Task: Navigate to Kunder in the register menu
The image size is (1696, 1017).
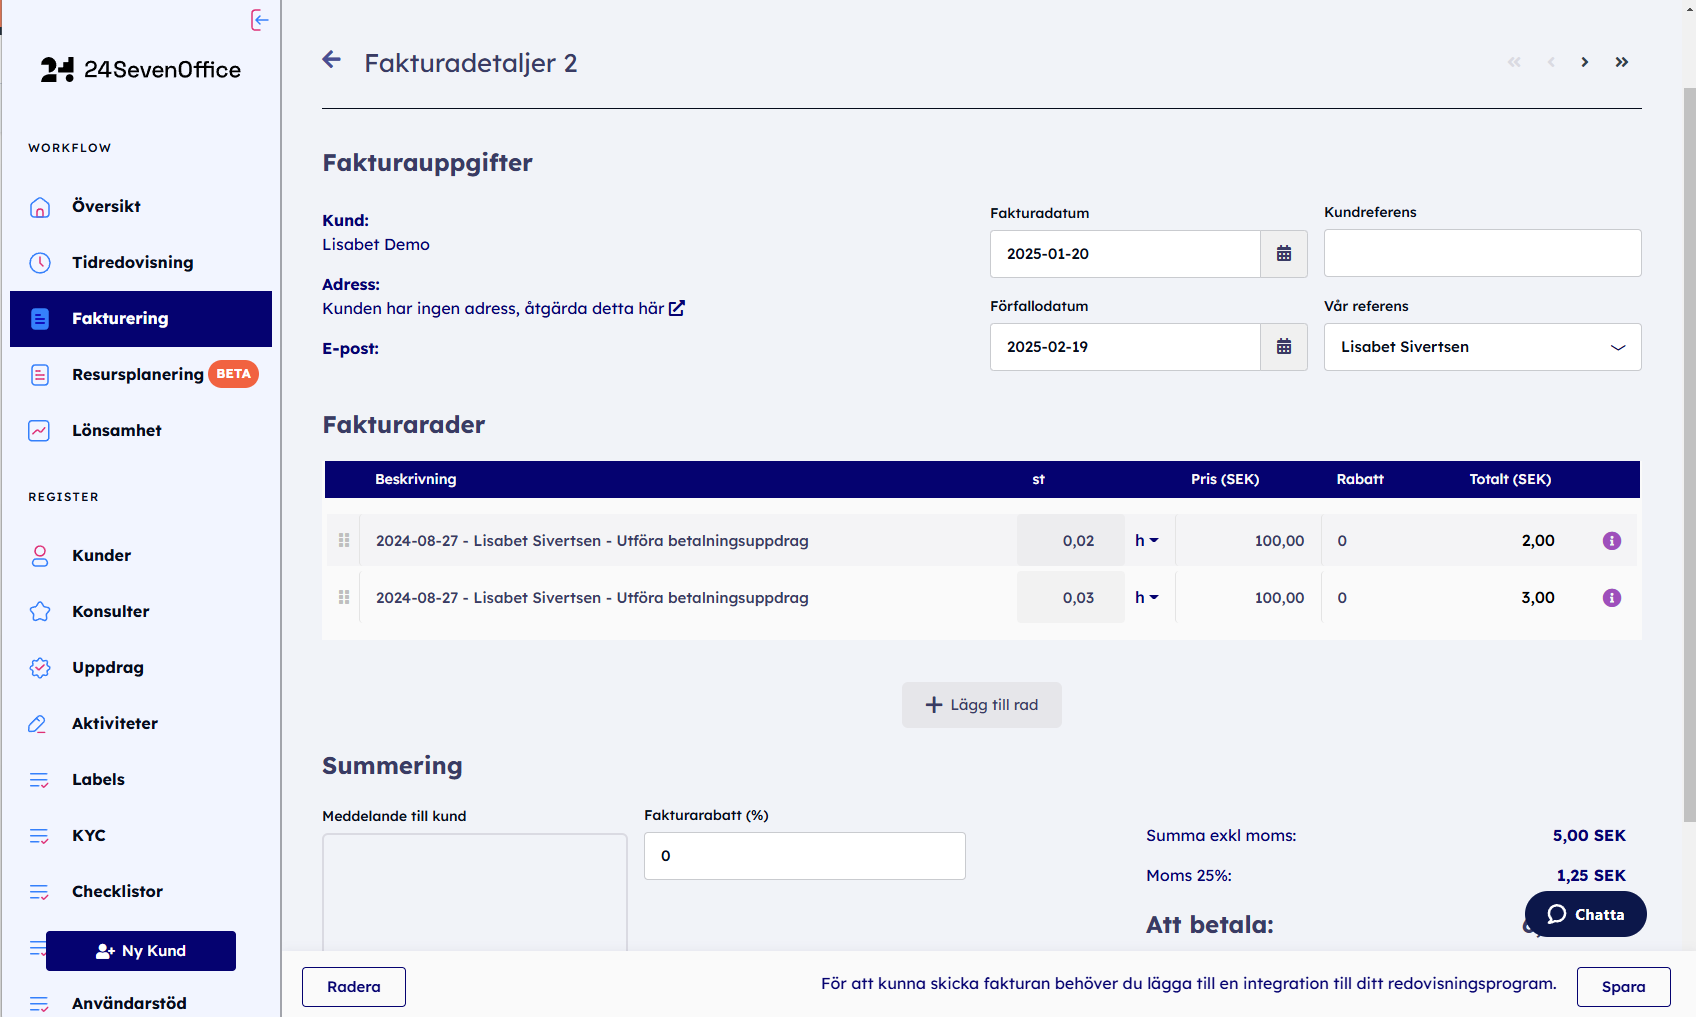Action: pyautogui.click(x=101, y=555)
